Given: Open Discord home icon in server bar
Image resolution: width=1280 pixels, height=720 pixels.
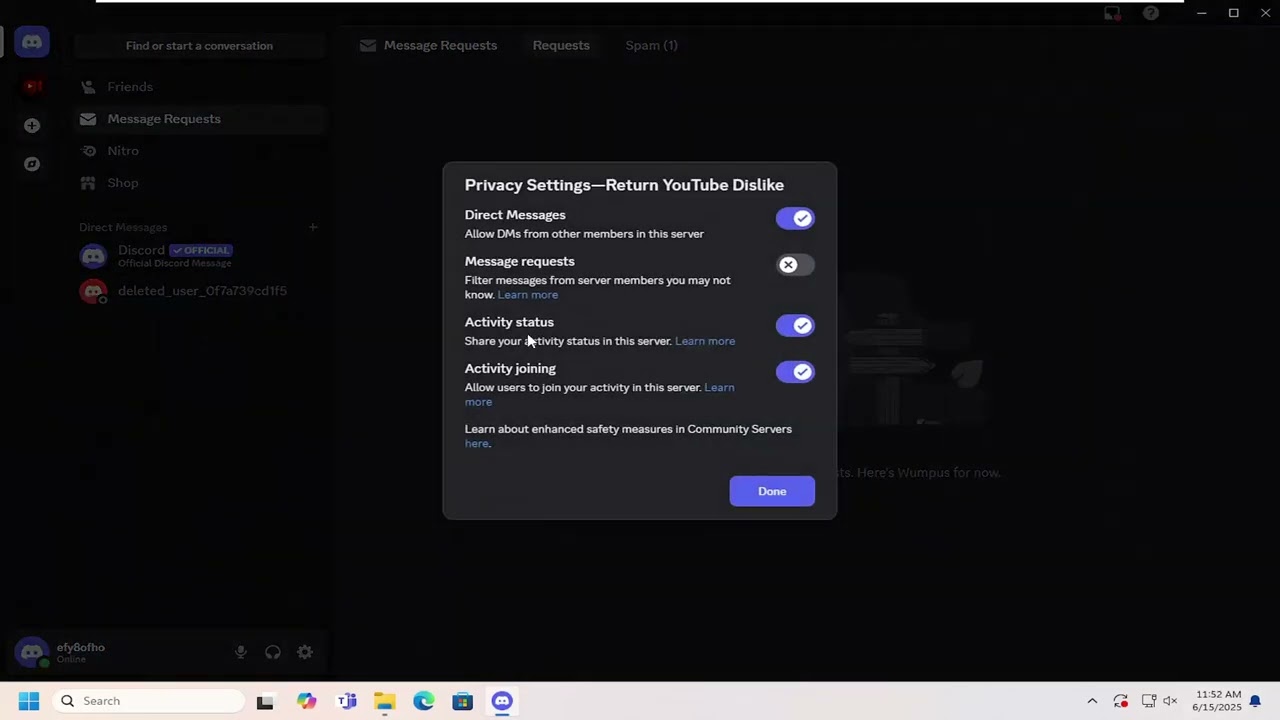Looking at the screenshot, I should [x=32, y=42].
